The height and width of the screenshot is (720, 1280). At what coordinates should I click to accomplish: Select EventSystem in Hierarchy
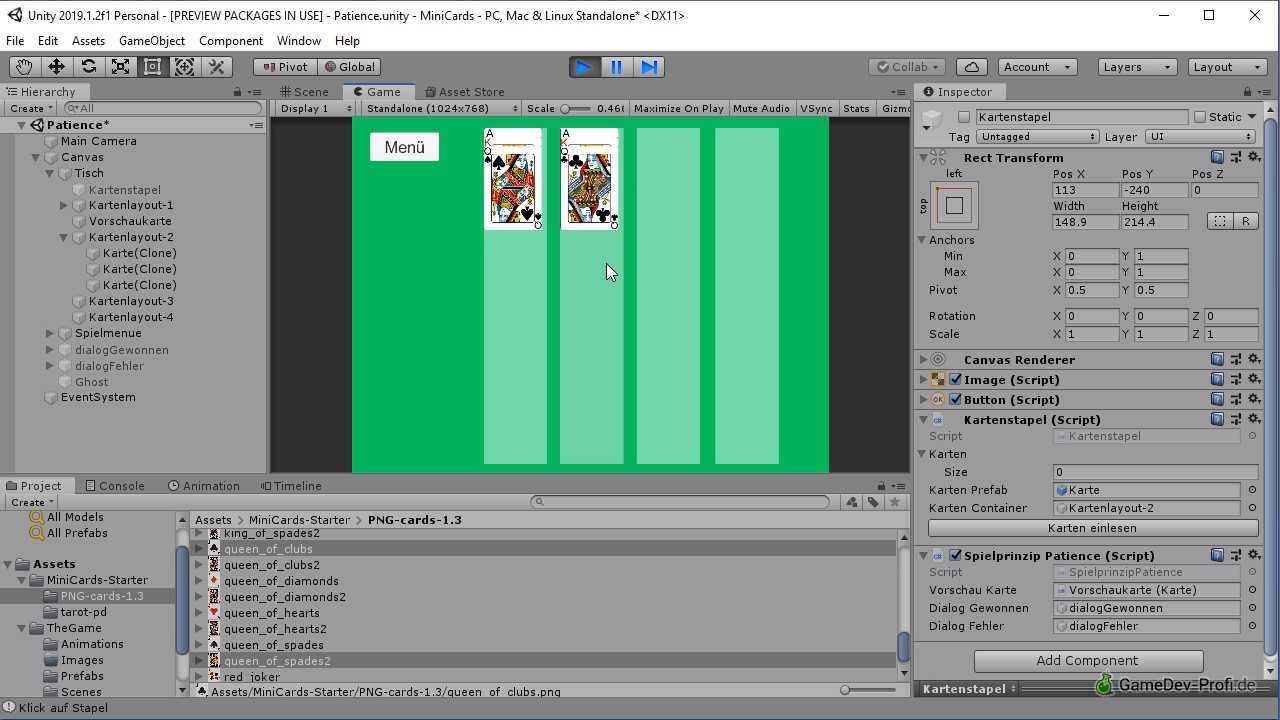[x=98, y=397]
